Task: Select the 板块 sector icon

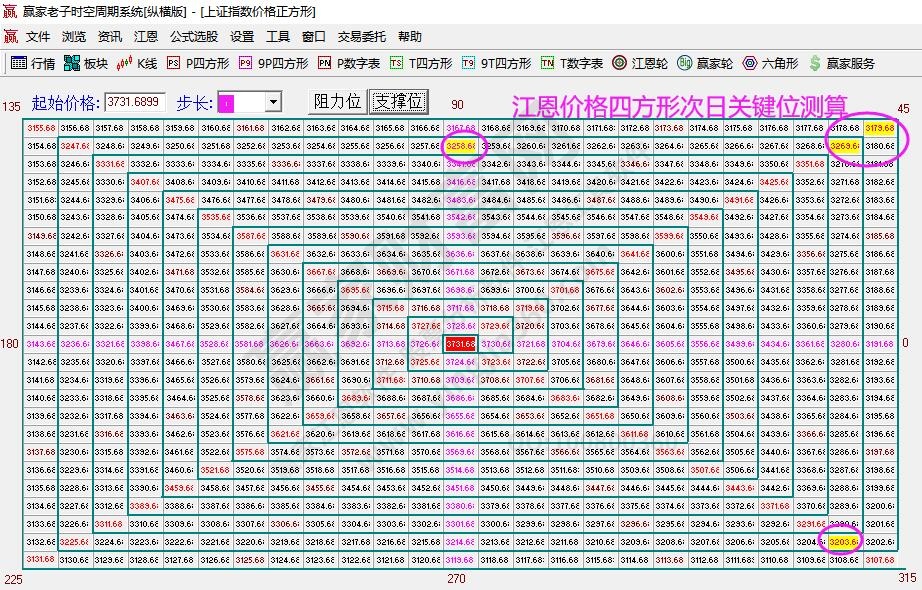Action: (x=85, y=62)
